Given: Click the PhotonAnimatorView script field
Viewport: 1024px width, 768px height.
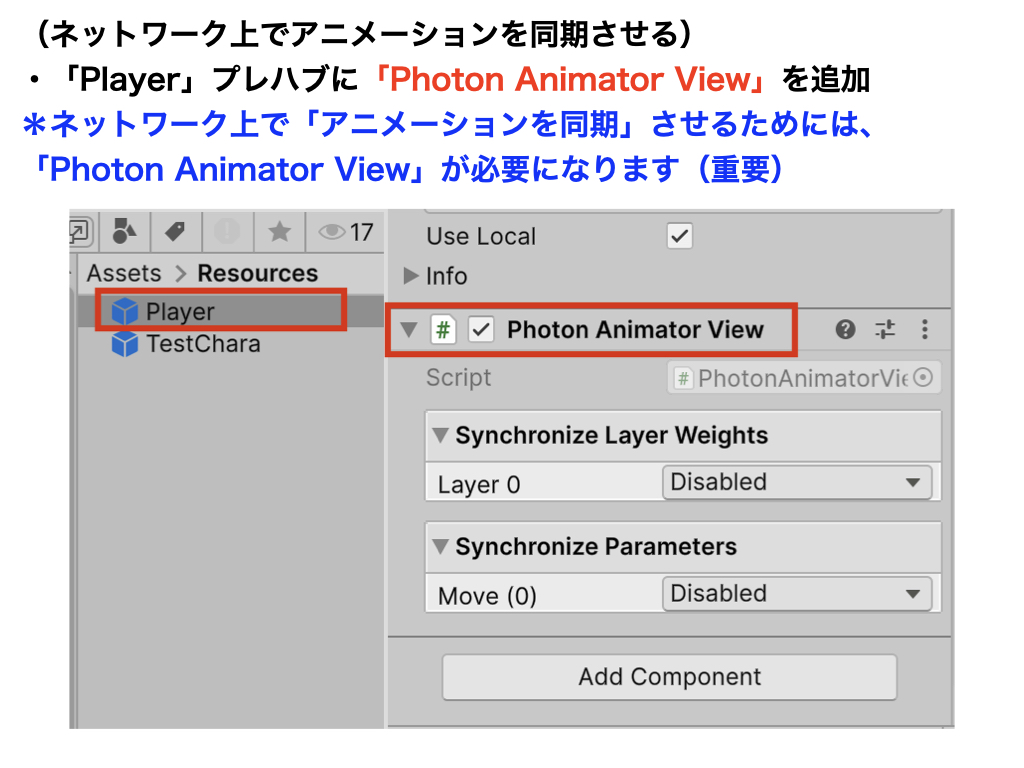Looking at the screenshot, I should [x=804, y=378].
